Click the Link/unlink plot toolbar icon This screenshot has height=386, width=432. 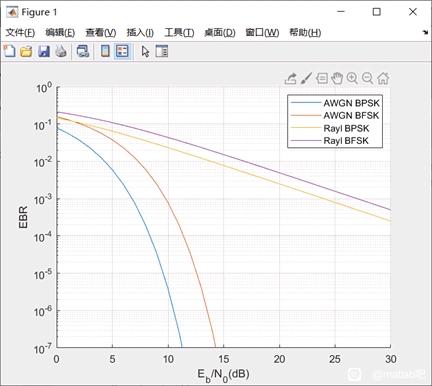tap(83, 51)
